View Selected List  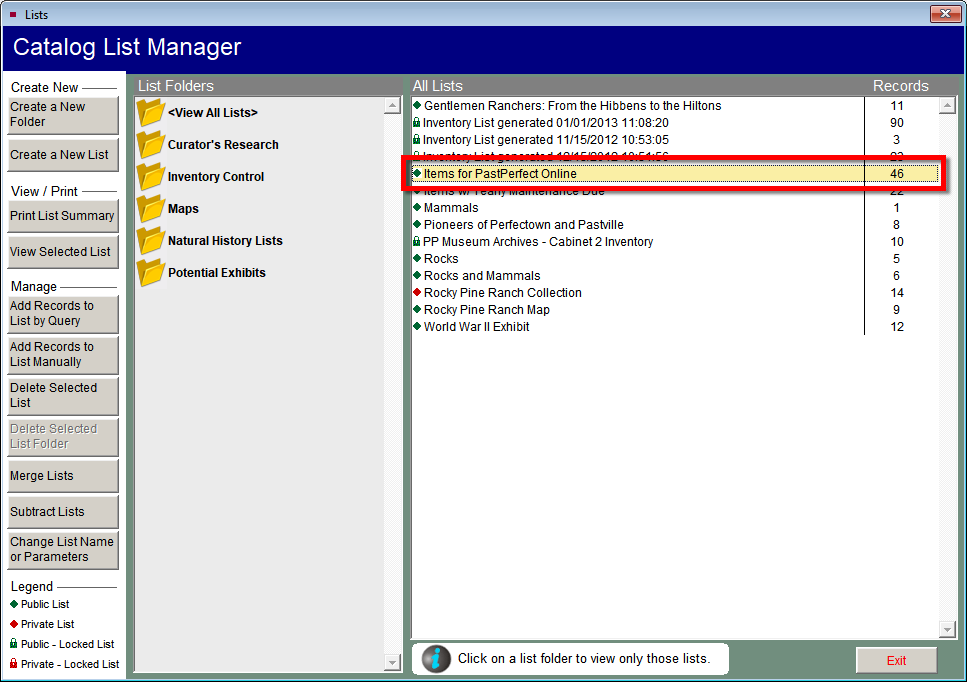coord(62,251)
